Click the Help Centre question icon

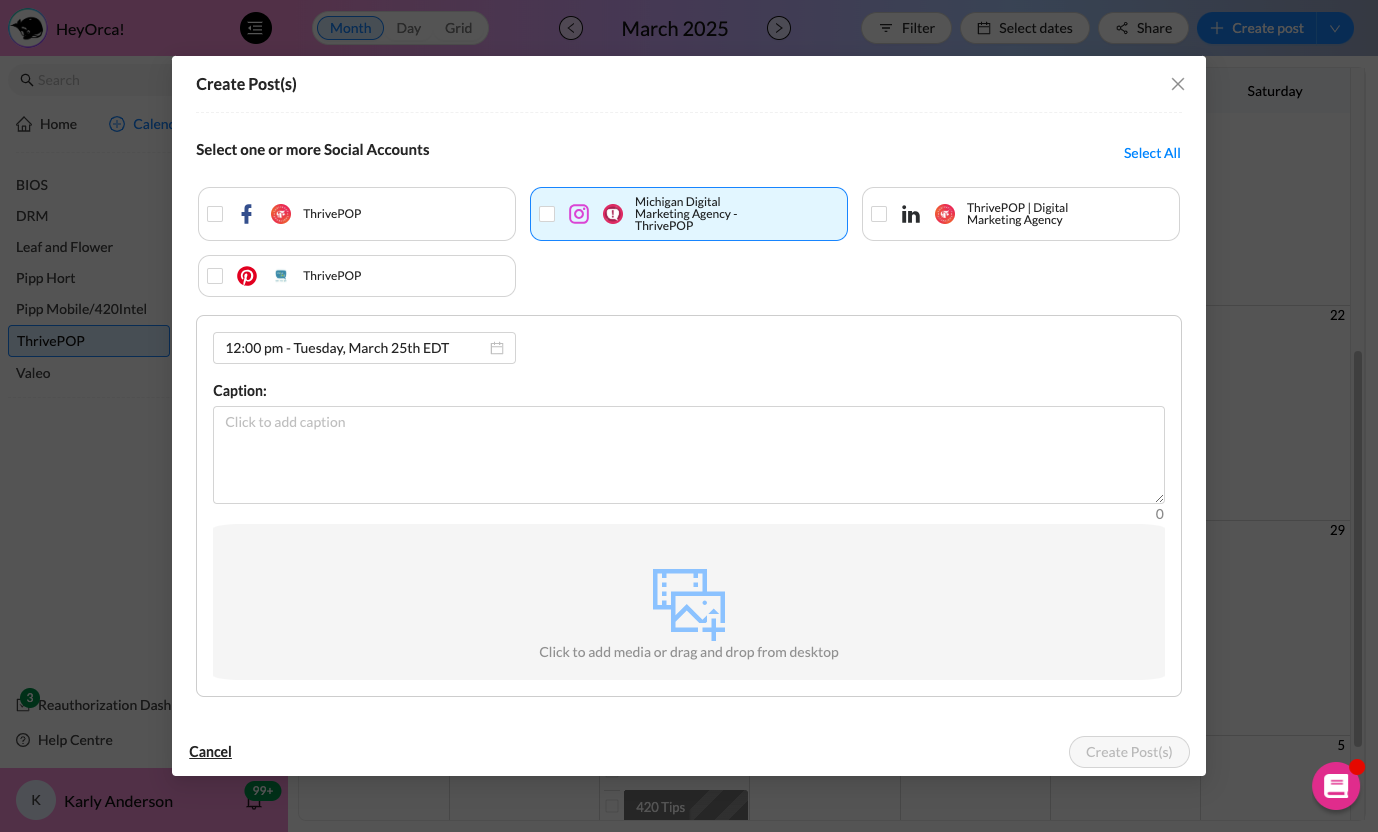click(23, 740)
